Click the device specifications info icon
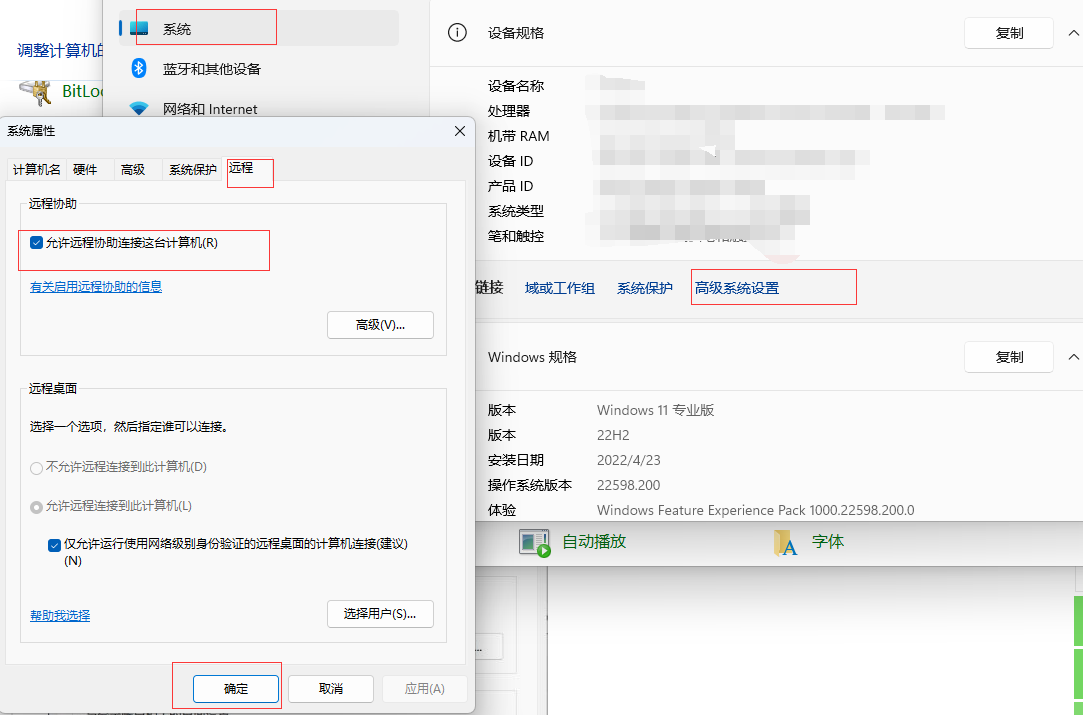Image resolution: width=1083 pixels, height=715 pixels. [x=457, y=33]
